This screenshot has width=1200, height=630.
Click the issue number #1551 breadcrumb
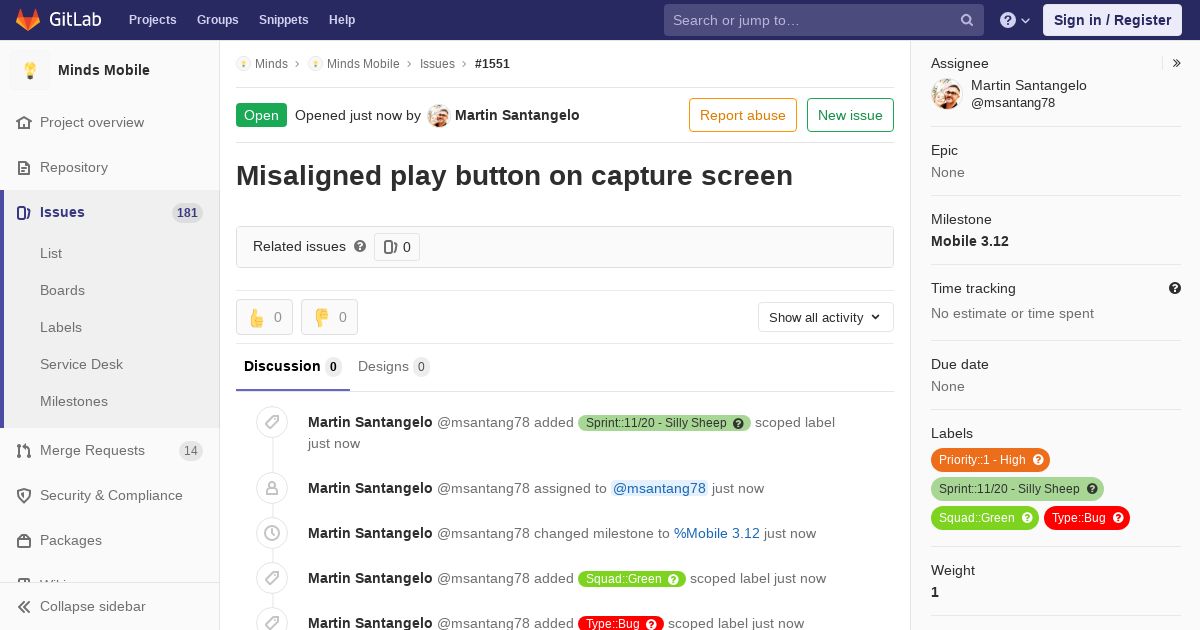(492, 64)
